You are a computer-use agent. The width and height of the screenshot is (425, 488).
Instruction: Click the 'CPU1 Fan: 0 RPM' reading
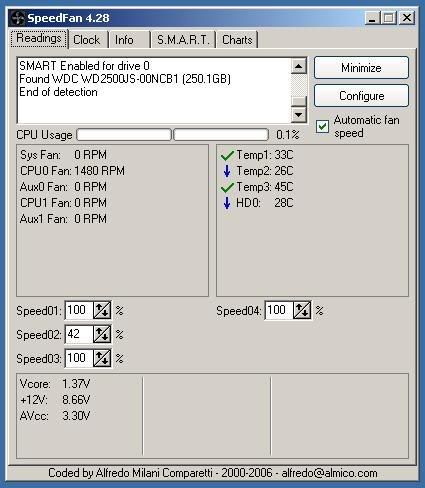tap(63, 203)
